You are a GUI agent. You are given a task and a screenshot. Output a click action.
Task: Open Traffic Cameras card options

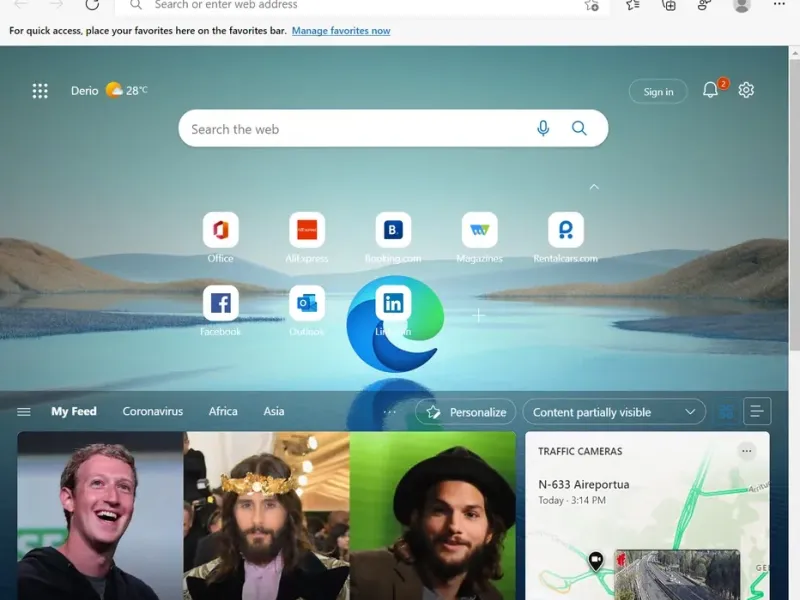pyautogui.click(x=746, y=451)
